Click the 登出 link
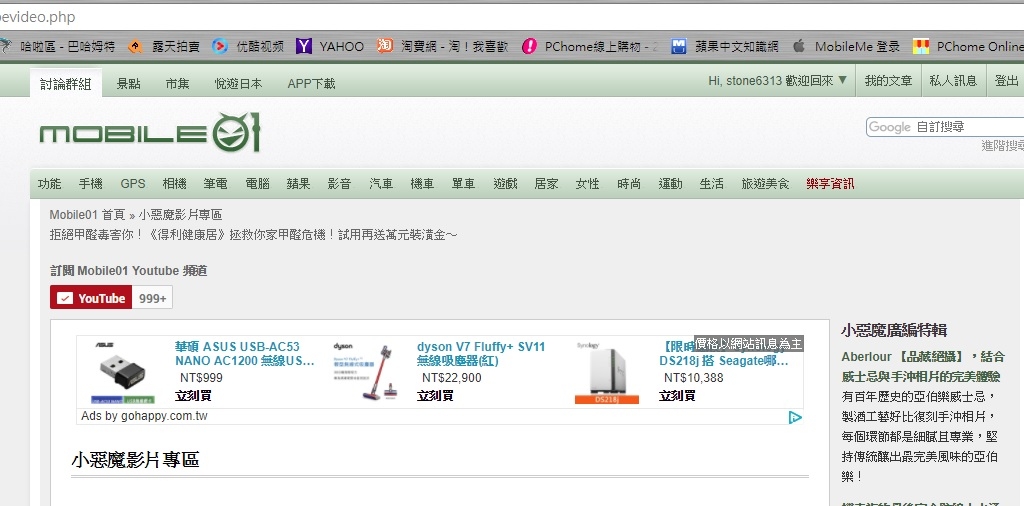Viewport: 1024px width, 506px height. [1006, 81]
